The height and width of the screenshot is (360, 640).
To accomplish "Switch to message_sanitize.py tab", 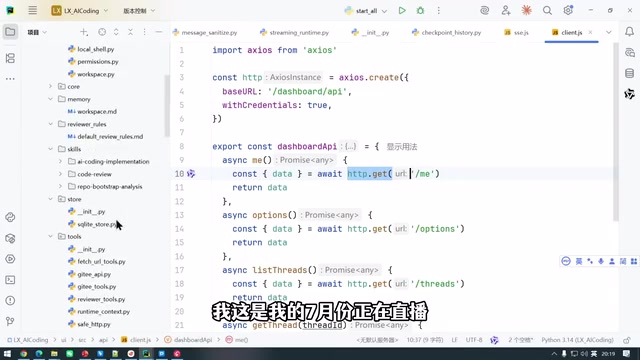I will [x=205, y=32].
